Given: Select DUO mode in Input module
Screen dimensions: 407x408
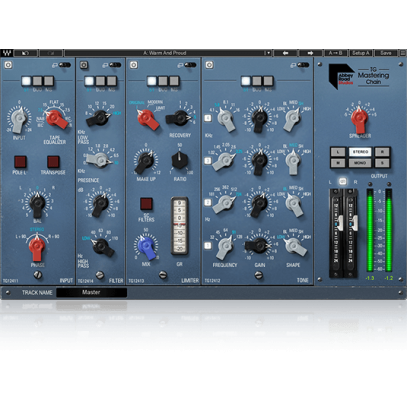Looking at the screenshot, I should click(x=37, y=81).
